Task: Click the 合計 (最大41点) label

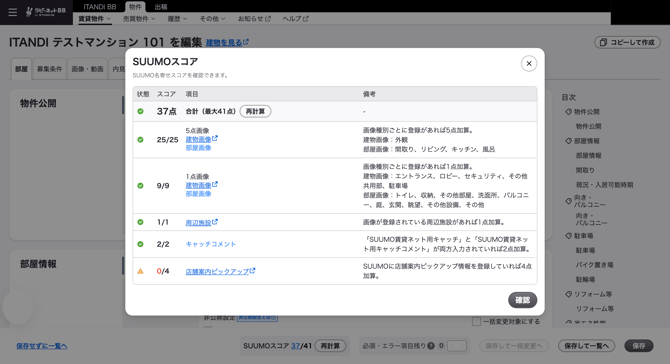Action: click(x=210, y=112)
